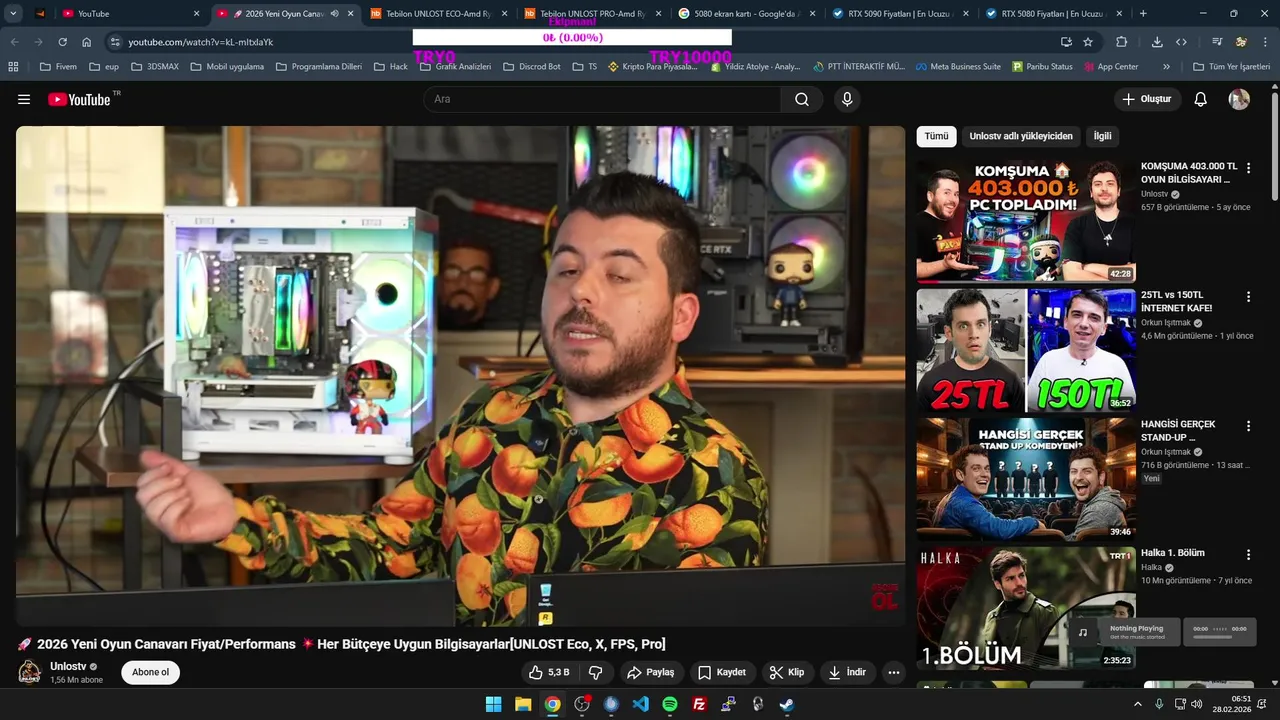
Task: Open Steam from the taskbar
Action: tap(787, 704)
